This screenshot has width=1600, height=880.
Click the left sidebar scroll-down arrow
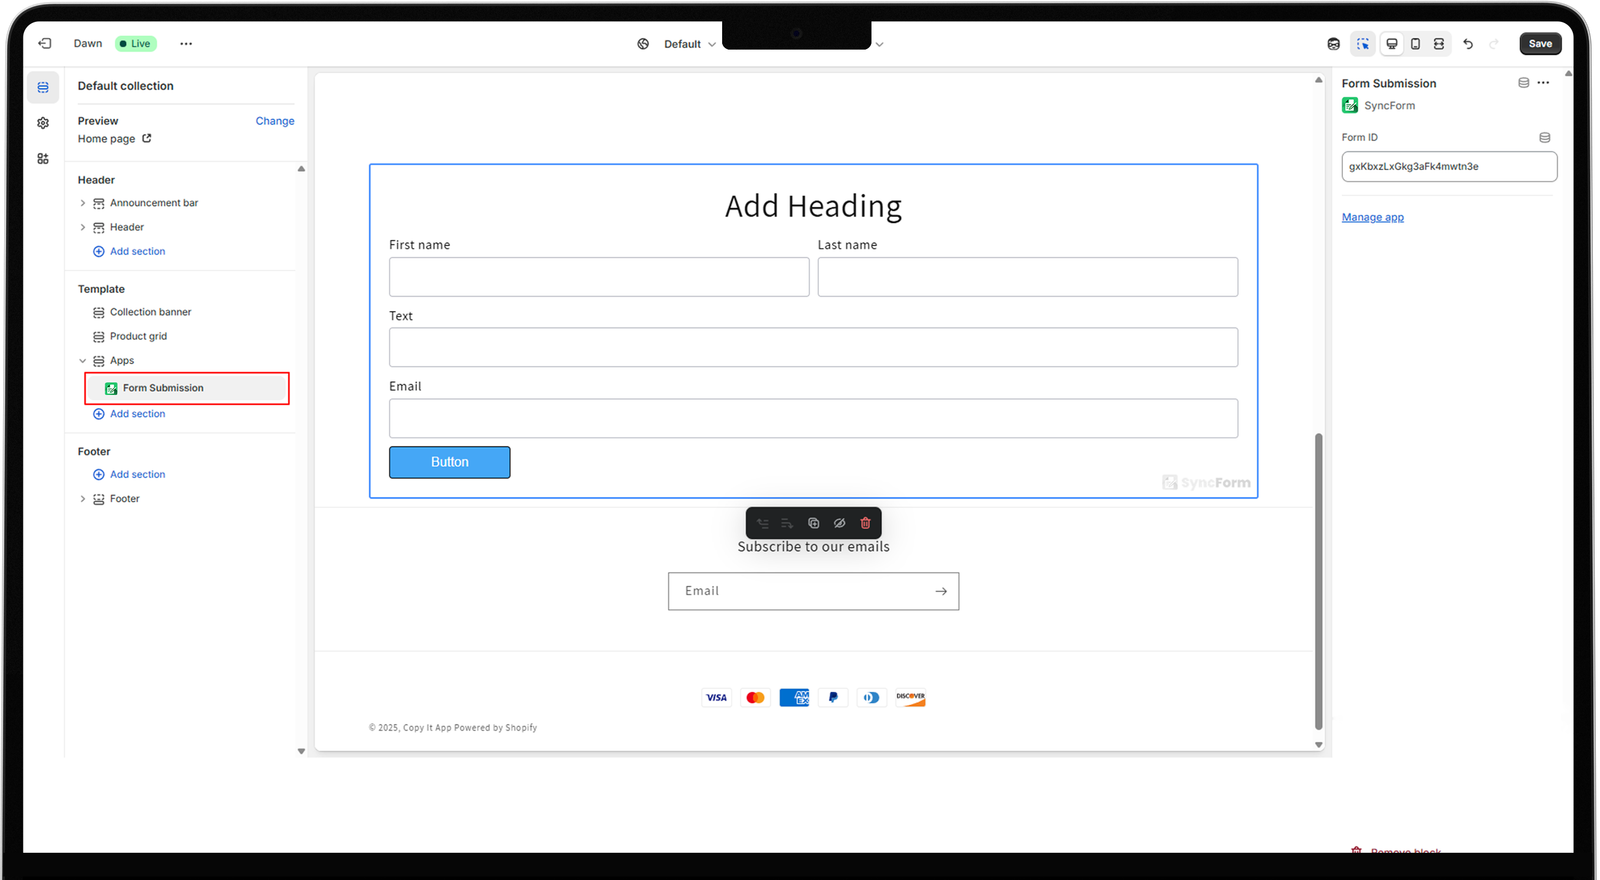[301, 751]
